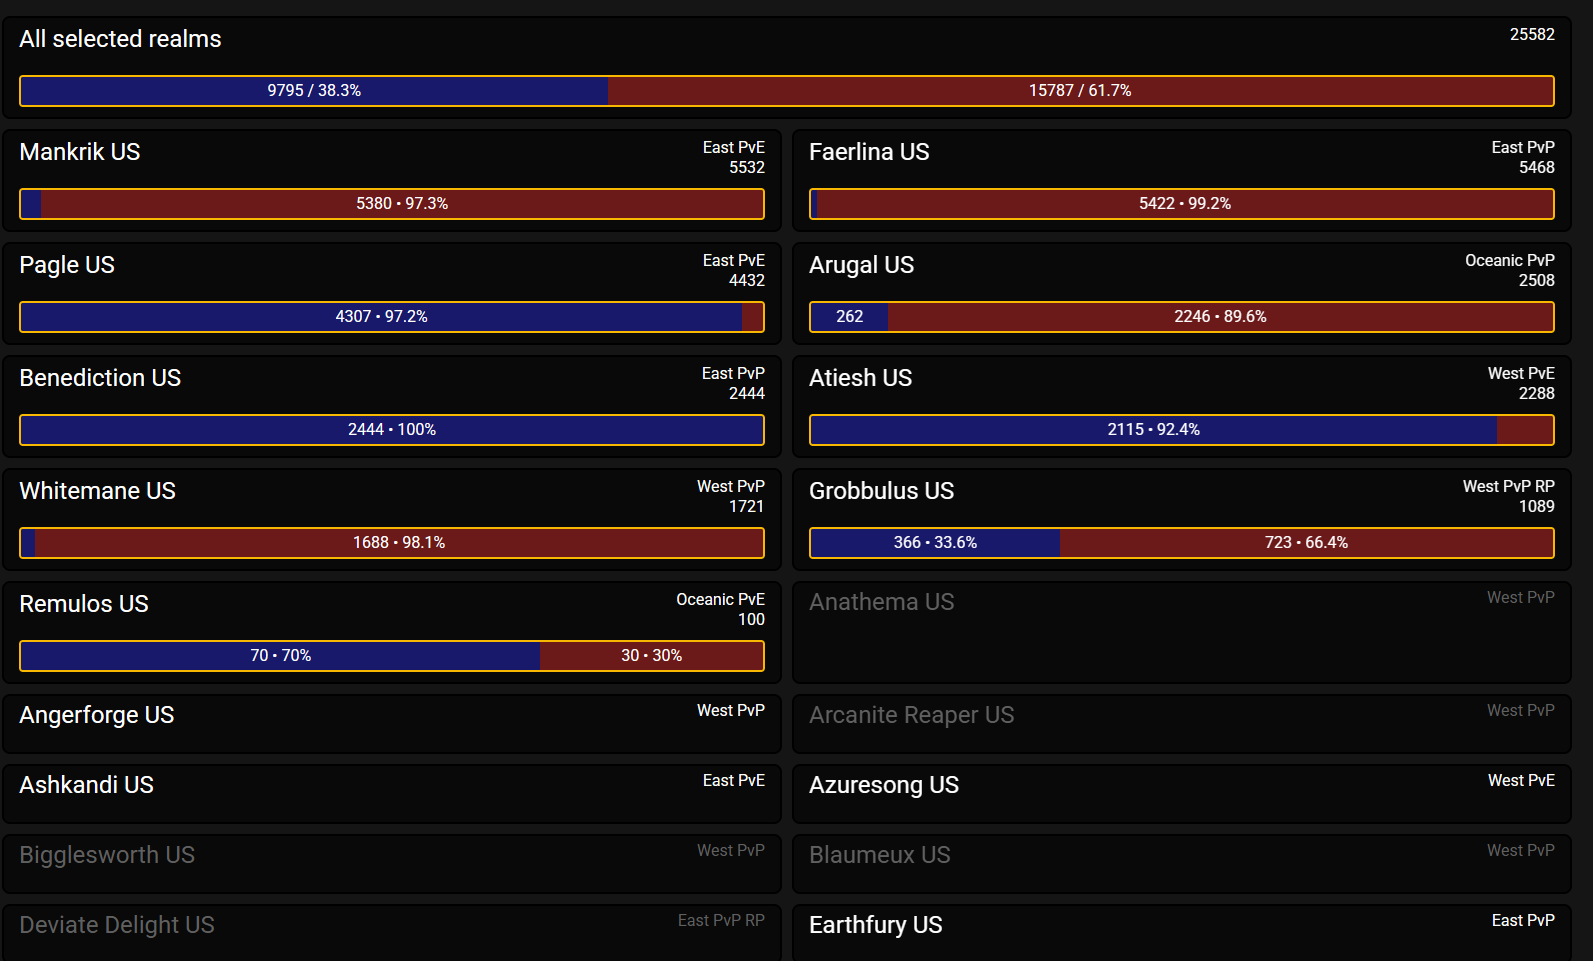
Task: Click the Pagle population count 4432
Action: click(x=747, y=281)
